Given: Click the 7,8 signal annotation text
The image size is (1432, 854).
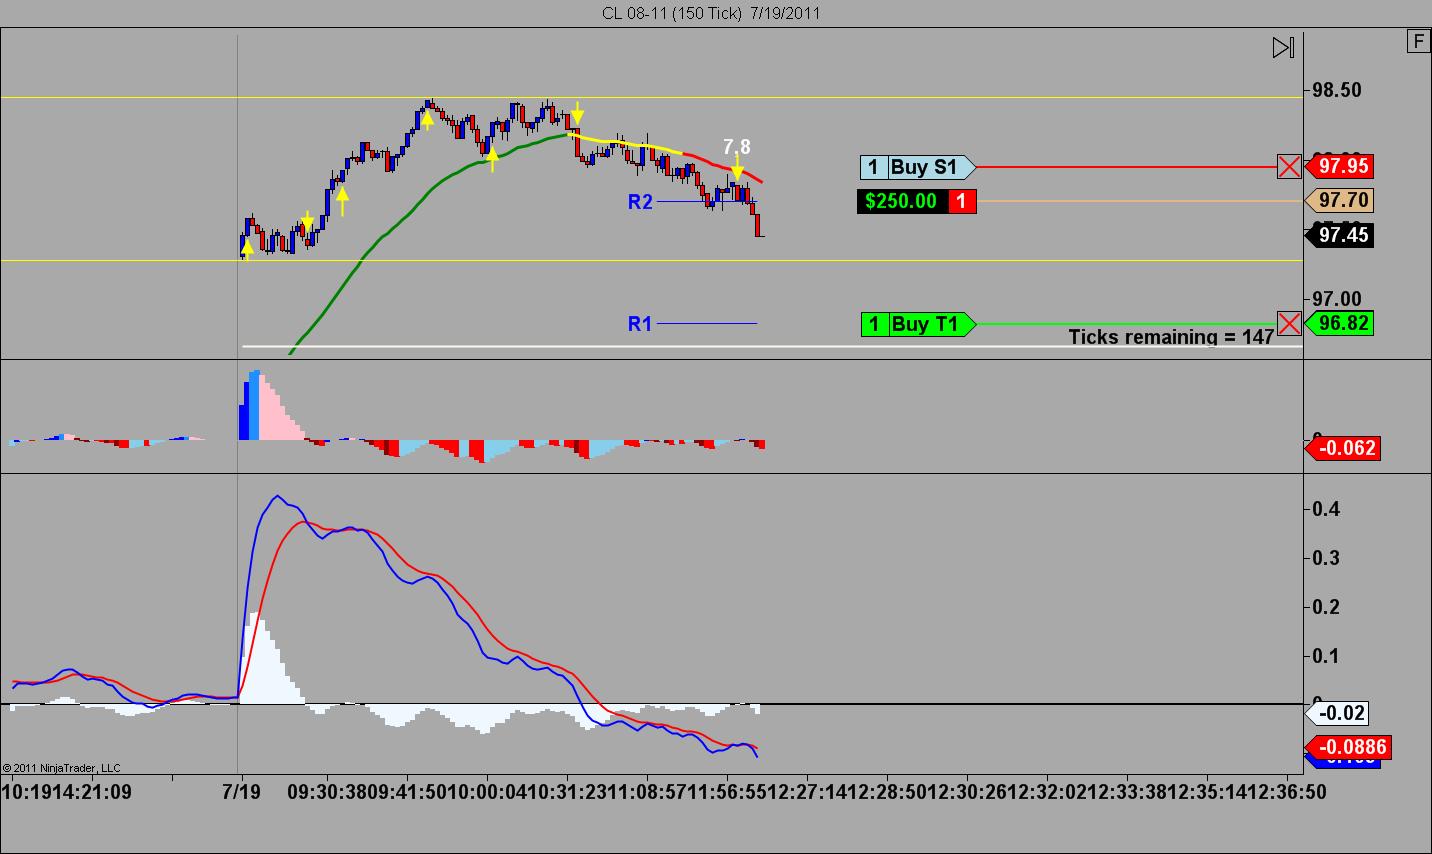Looking at the screenshot, I should (737, 147).
